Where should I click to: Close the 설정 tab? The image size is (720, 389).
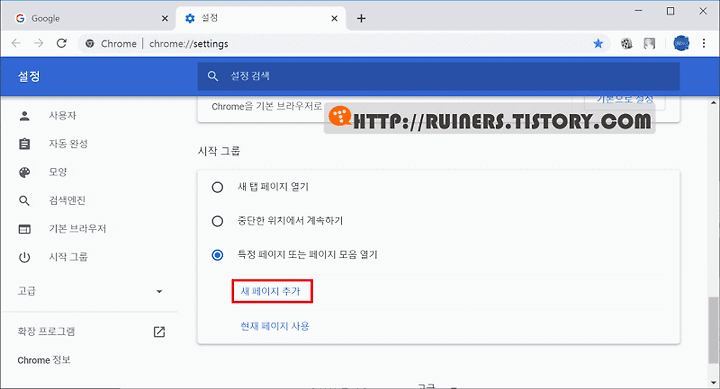click(x=334, y=18)
